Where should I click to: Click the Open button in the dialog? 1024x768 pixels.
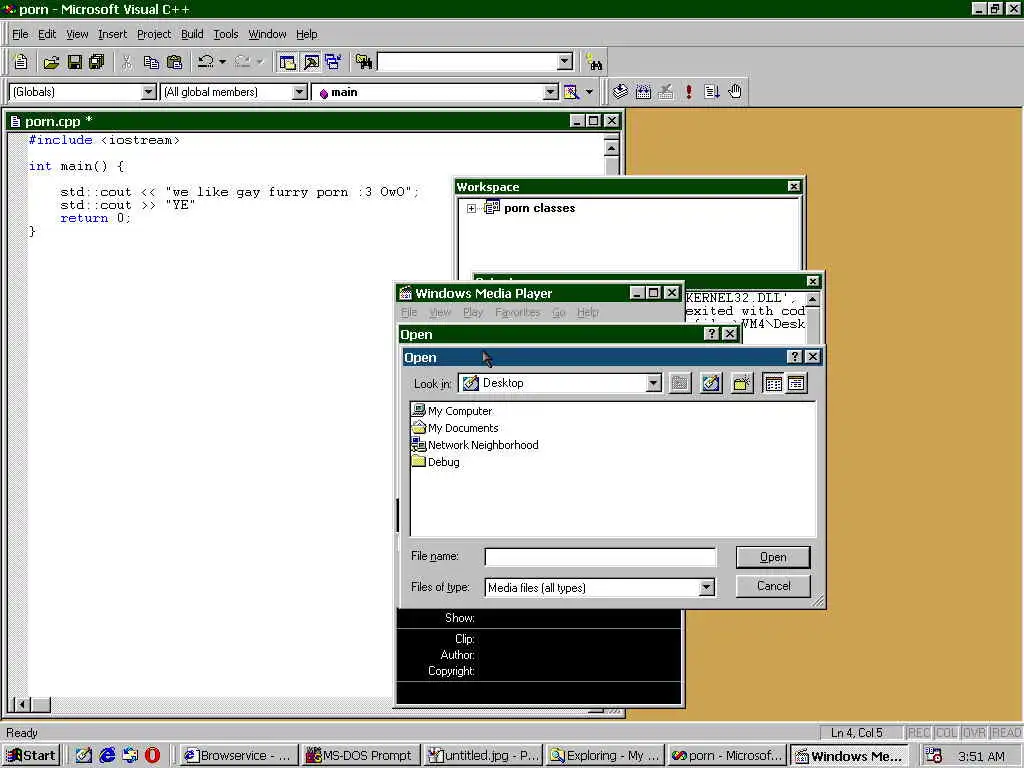click(773, 557)
